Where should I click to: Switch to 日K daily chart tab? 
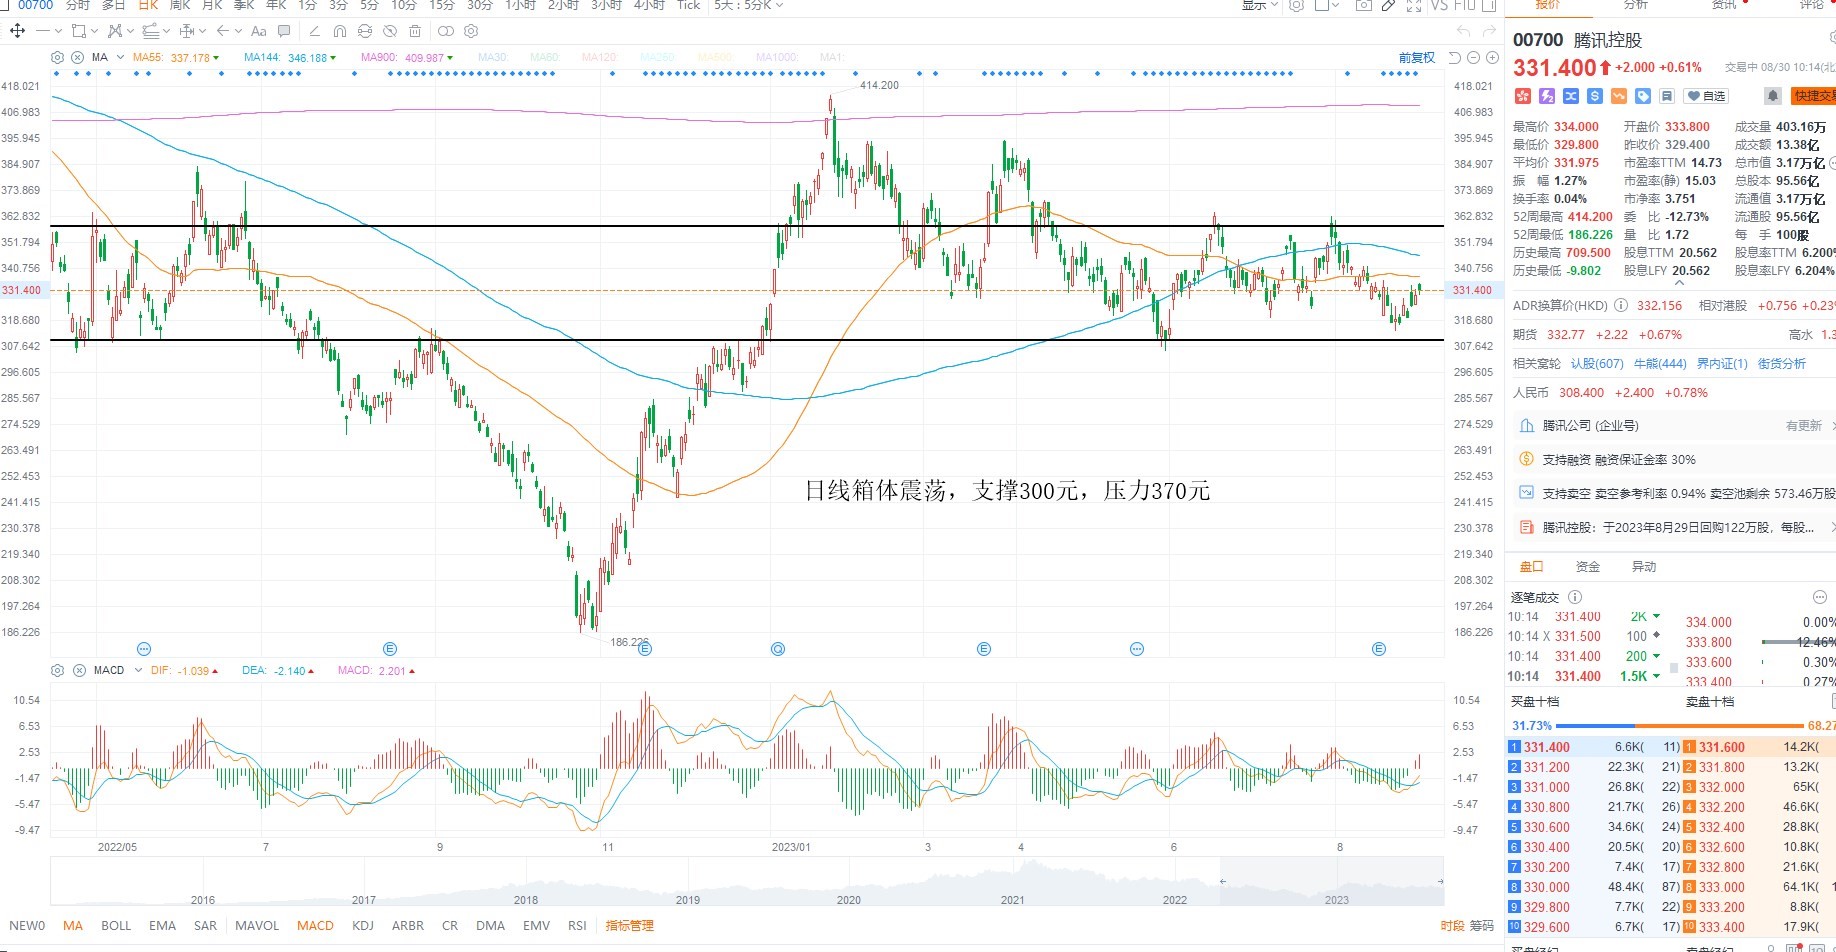pyautogui.click(x=148, y=5)
